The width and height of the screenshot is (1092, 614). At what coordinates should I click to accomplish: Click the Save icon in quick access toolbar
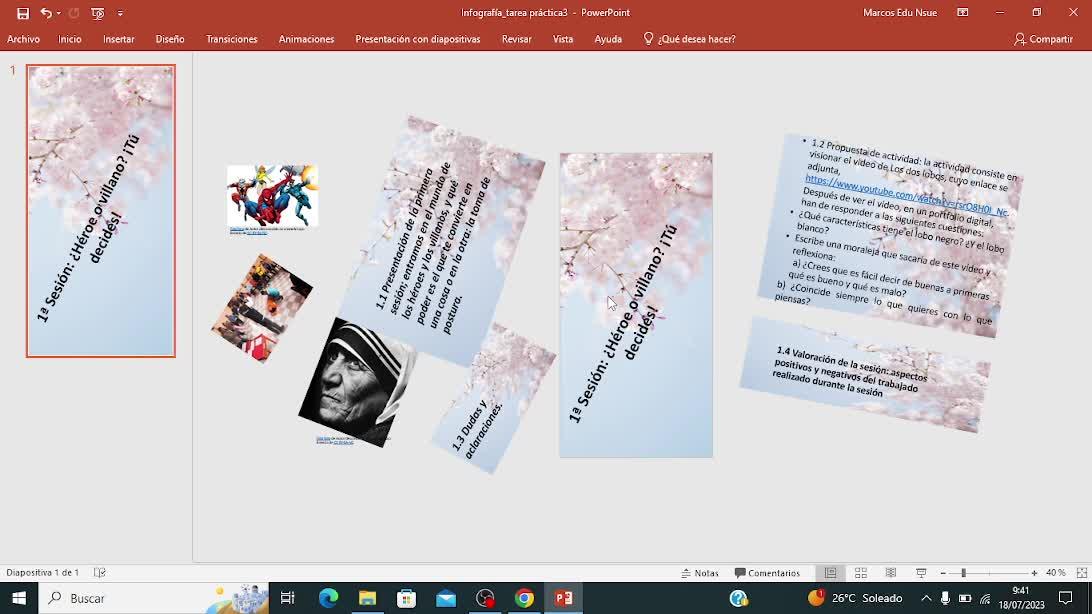[23, 13]
